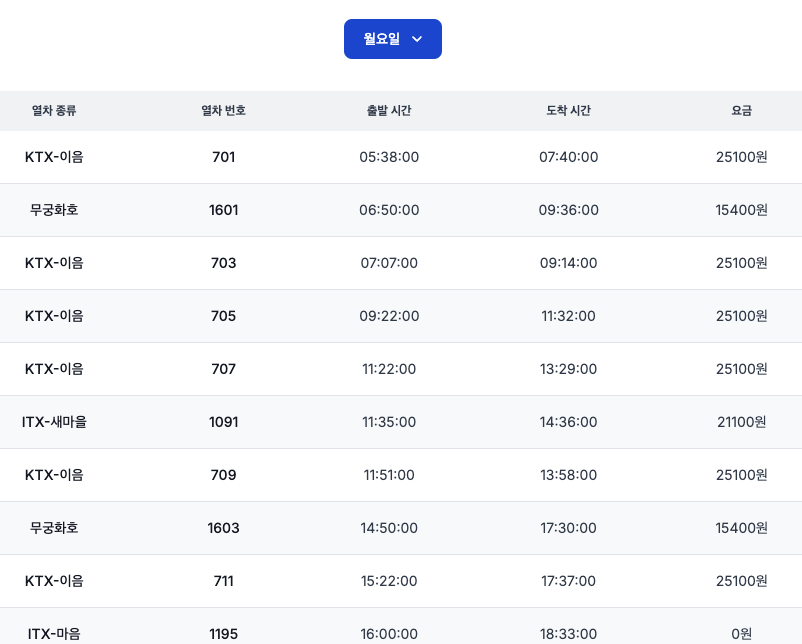
Task: Click the 출발 시간 column header
Action: (389, 110)
